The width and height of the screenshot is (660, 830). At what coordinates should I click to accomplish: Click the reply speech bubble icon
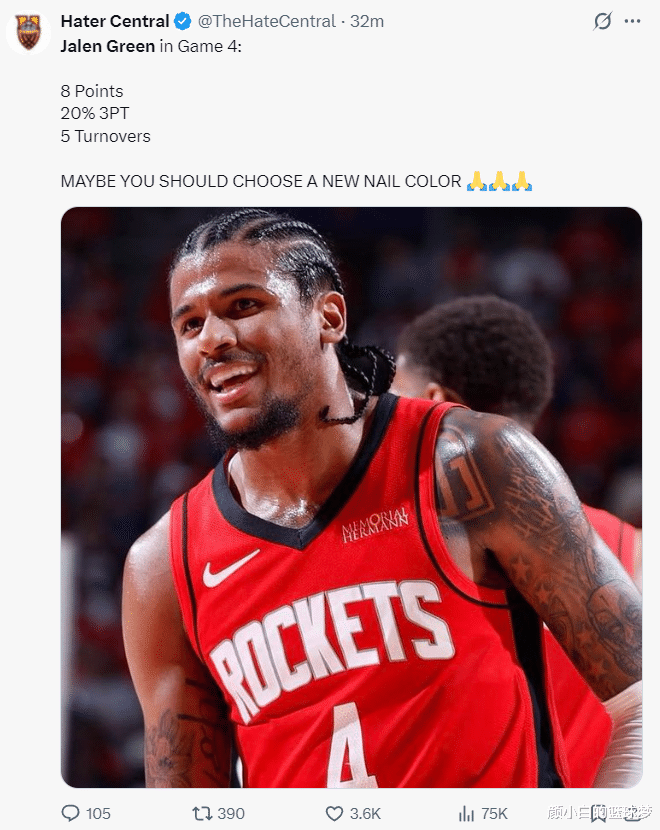[70, 813]
